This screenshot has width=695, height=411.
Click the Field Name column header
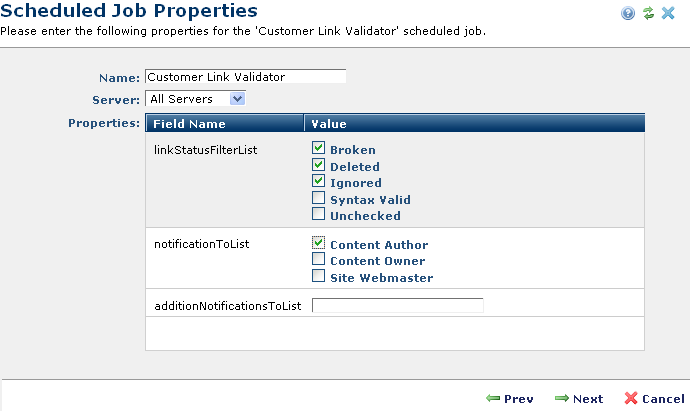(189, 124)
